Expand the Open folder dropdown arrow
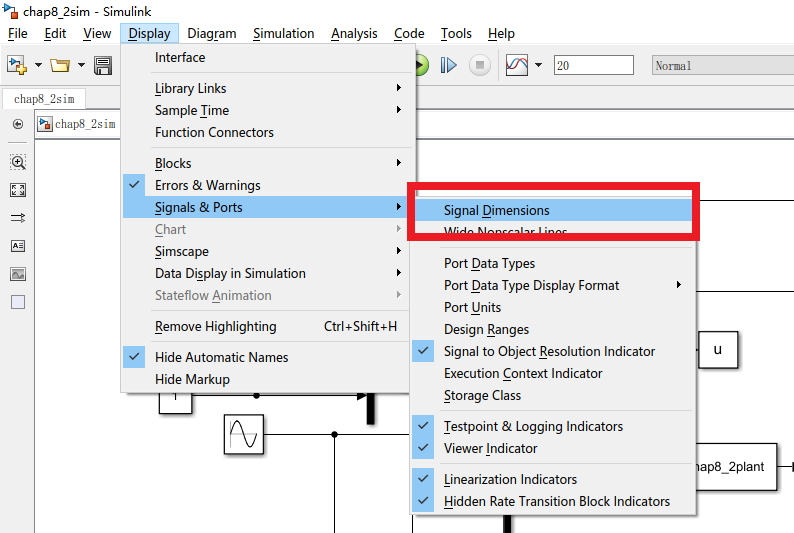Screen dimensions: 794x533 [81, 65]
